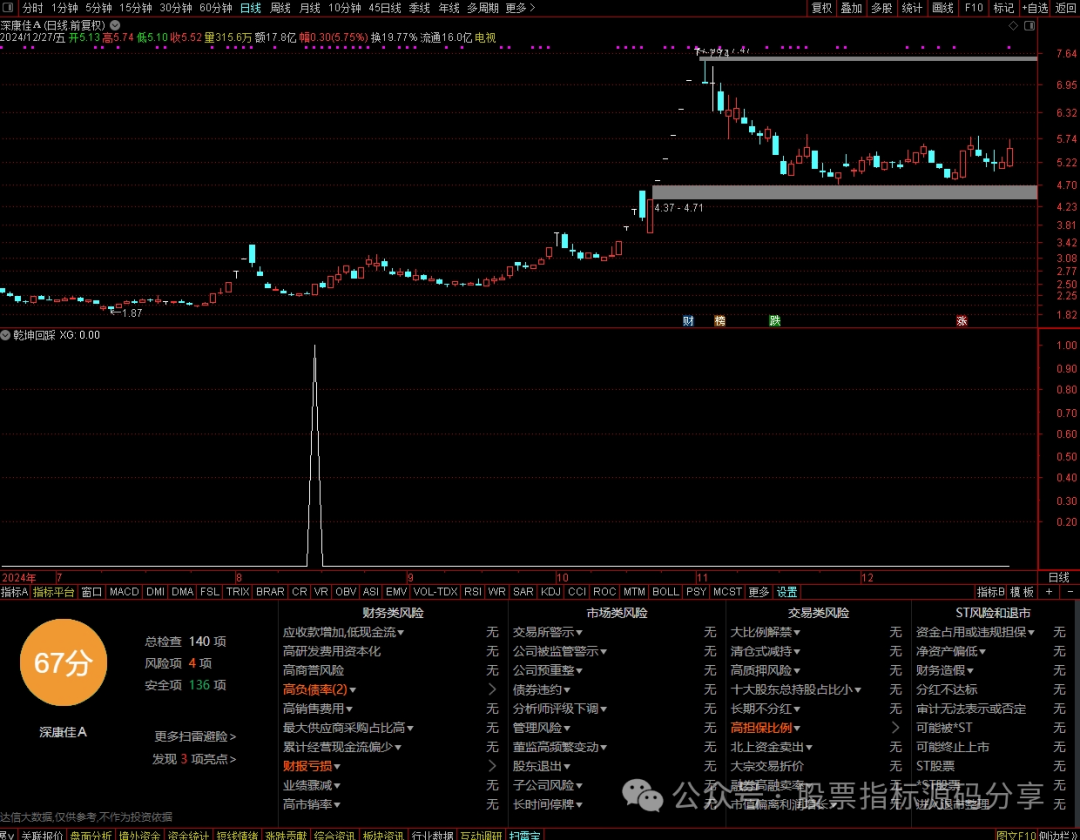1080x840 pixels.
Task: Switch to the 分时 chart period
Action: (x=32, y=8)
